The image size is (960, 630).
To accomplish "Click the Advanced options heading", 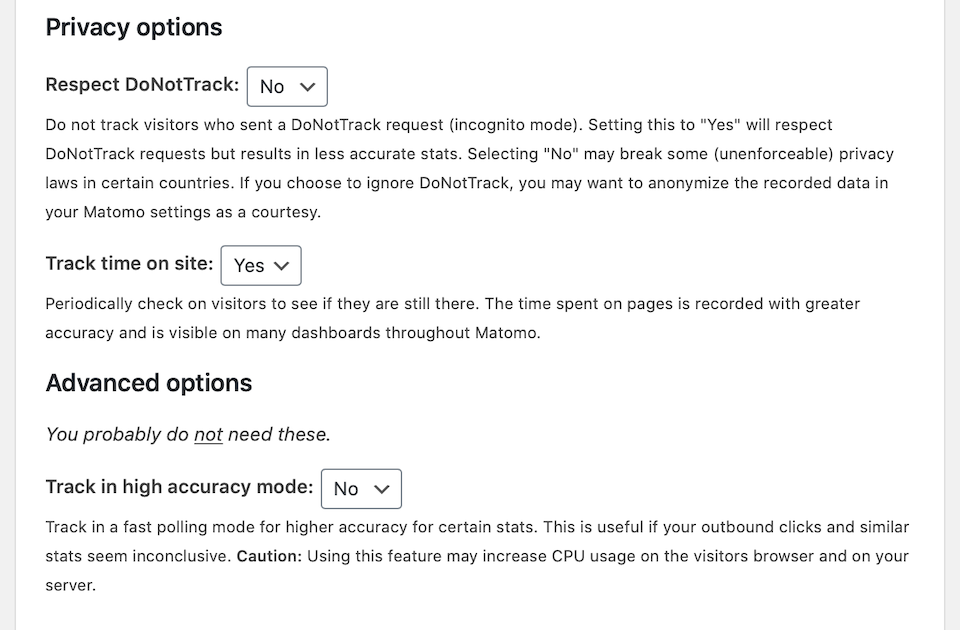I will pos(149,383).
